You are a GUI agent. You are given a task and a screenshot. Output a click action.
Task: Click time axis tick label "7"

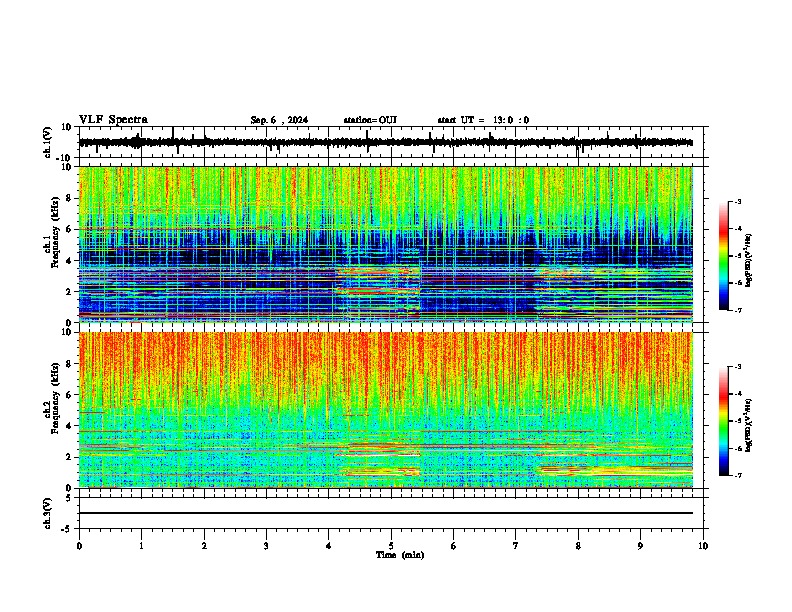click(x=516, y=546)
